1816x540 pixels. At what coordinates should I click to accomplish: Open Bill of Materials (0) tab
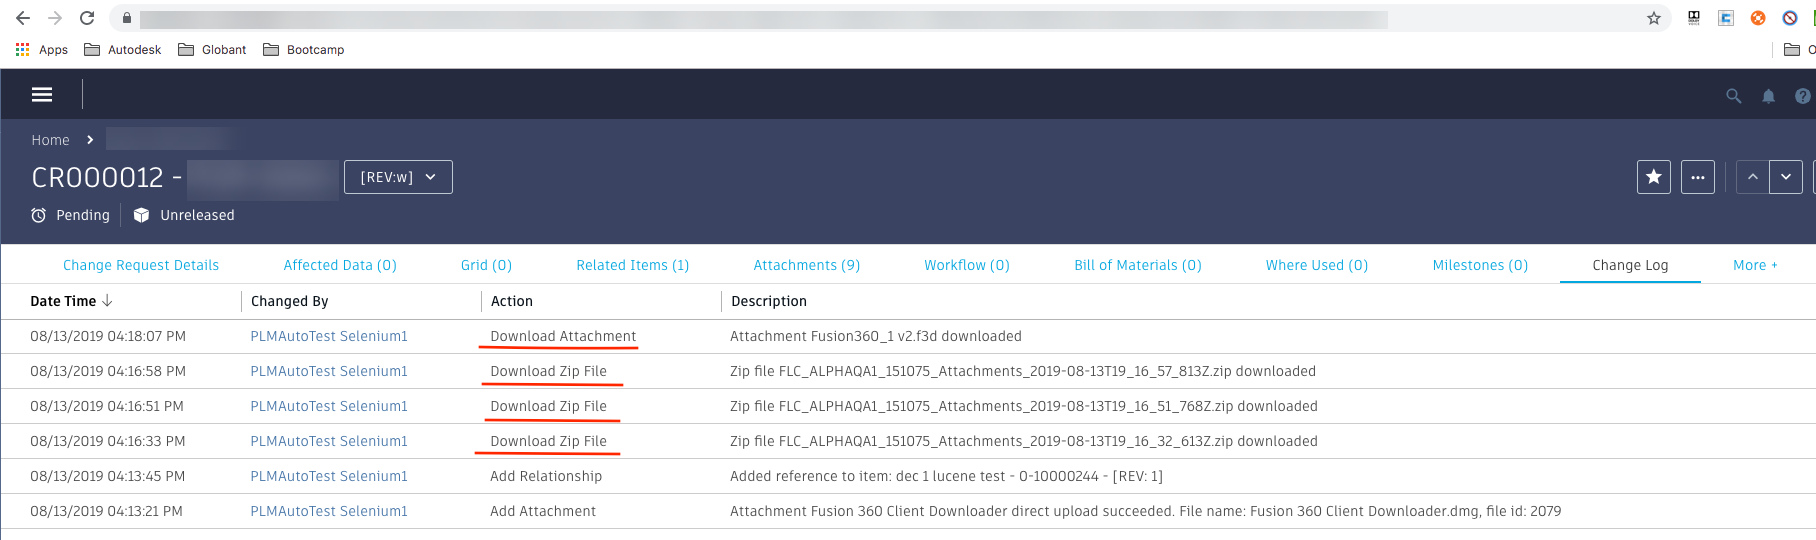[1138, 265]
